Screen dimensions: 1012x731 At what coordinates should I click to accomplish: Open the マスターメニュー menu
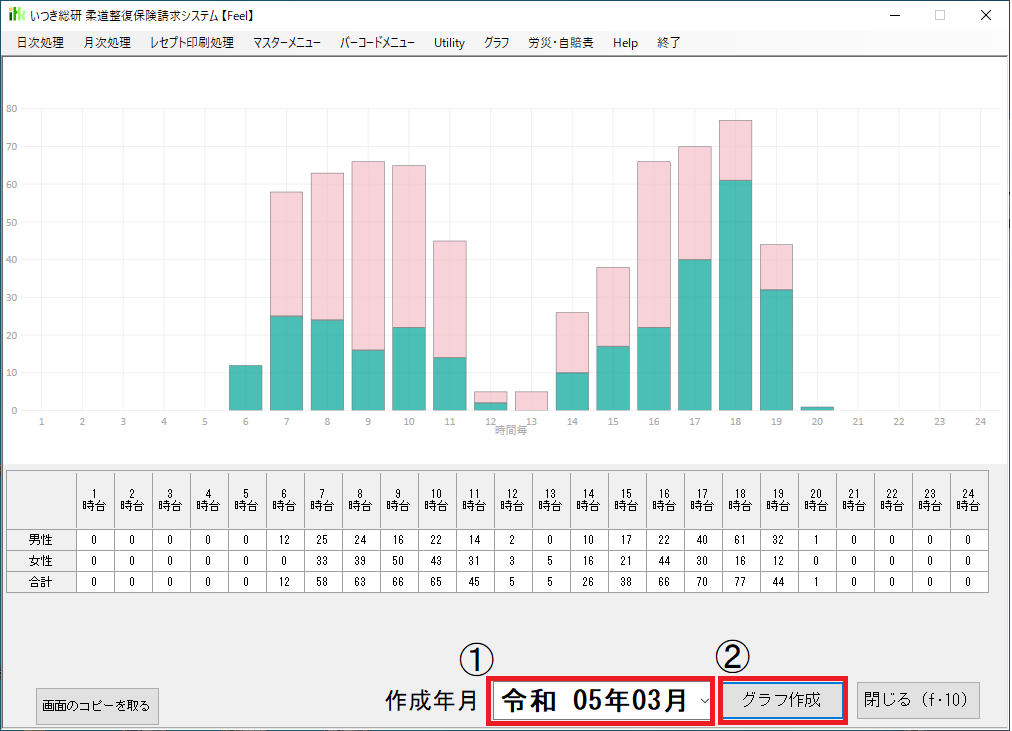pos(287,43)
